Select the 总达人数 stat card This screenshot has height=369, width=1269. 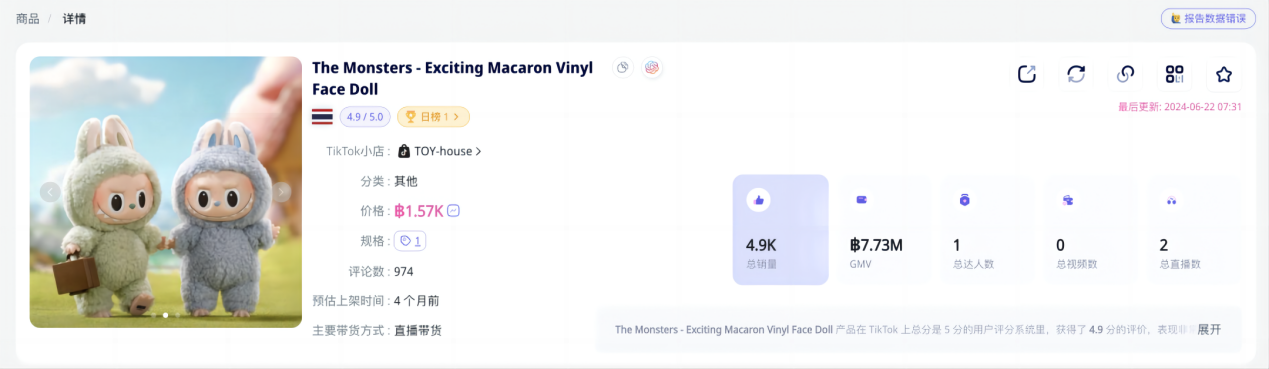click(988, 230)
